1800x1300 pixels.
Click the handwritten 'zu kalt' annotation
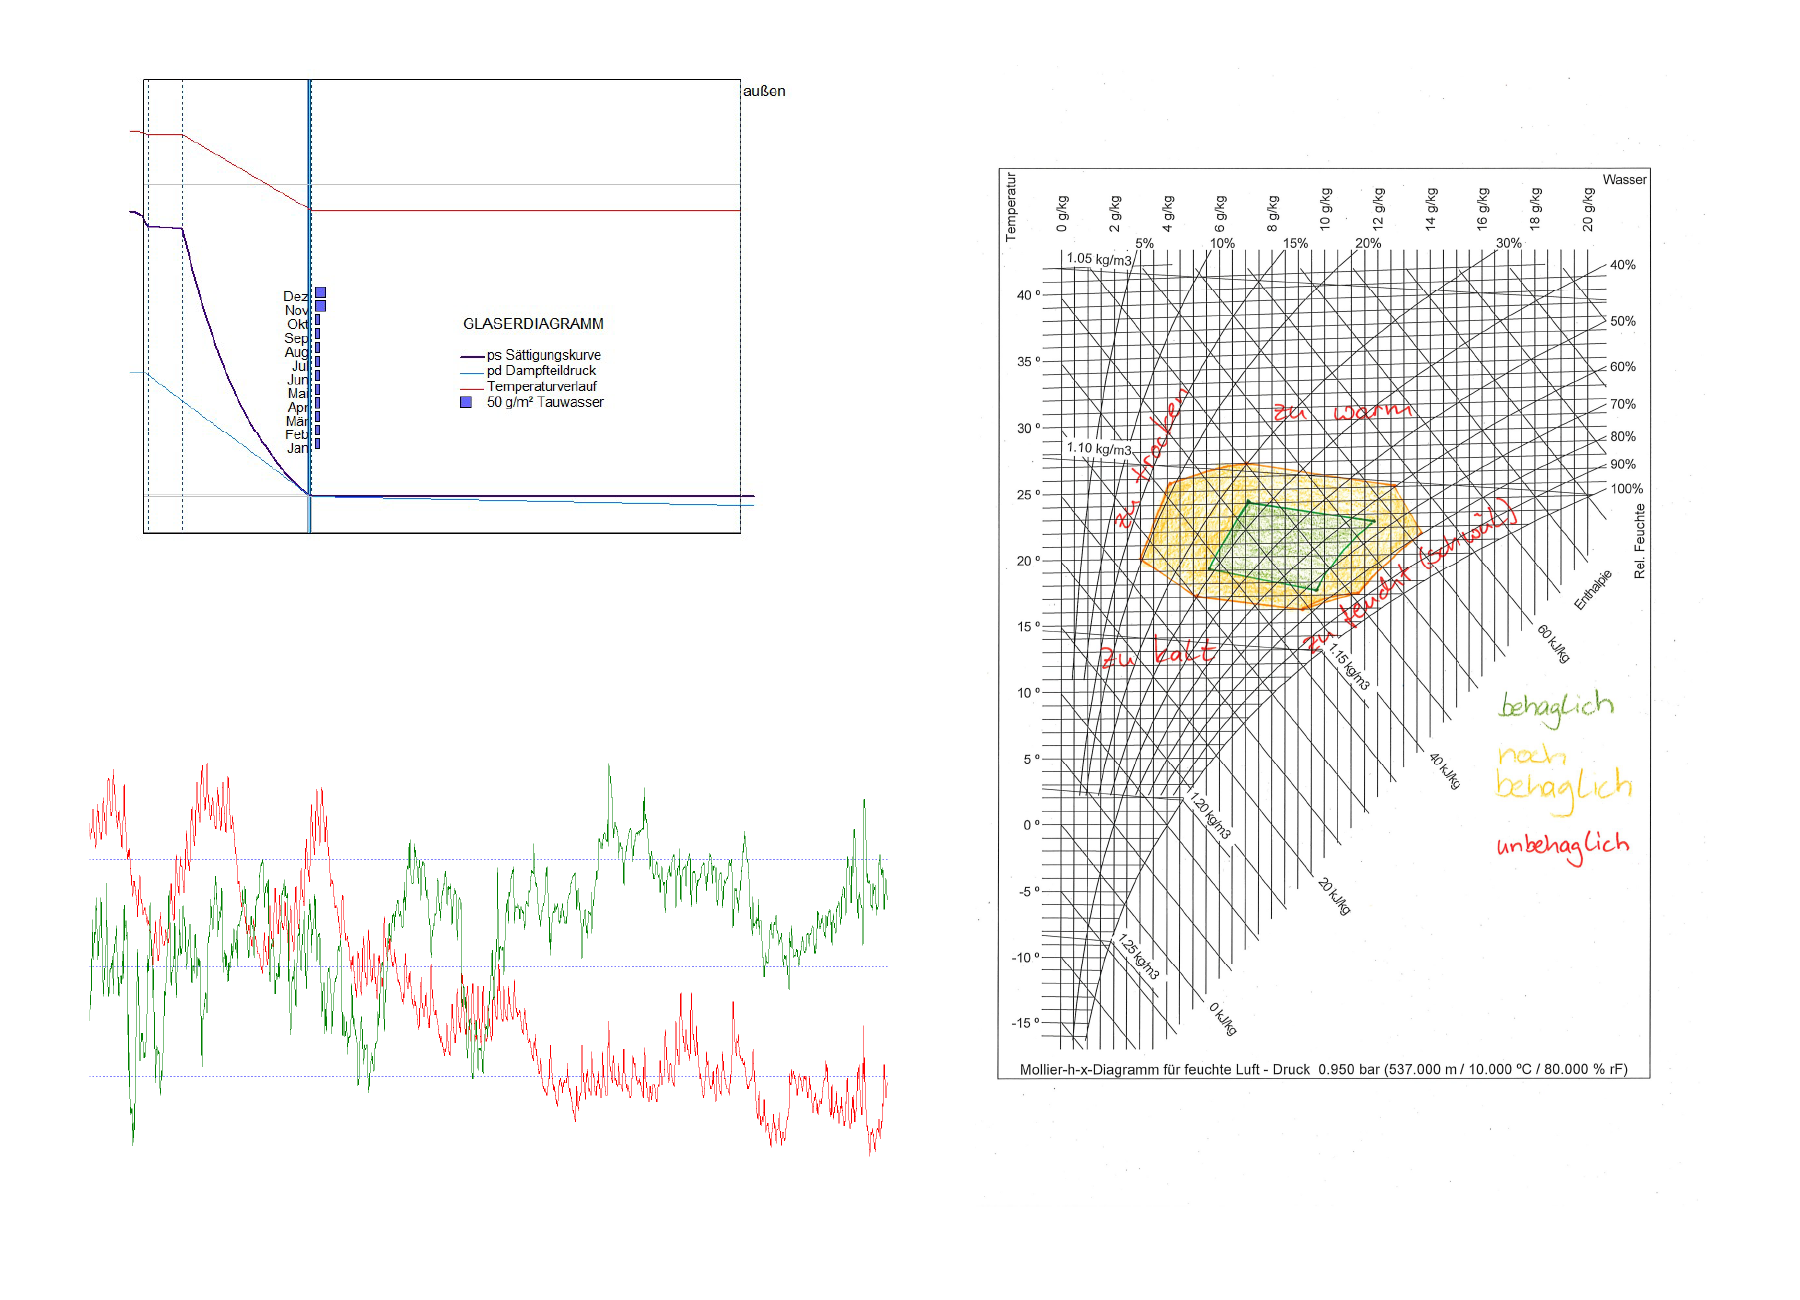(1158, 653)
